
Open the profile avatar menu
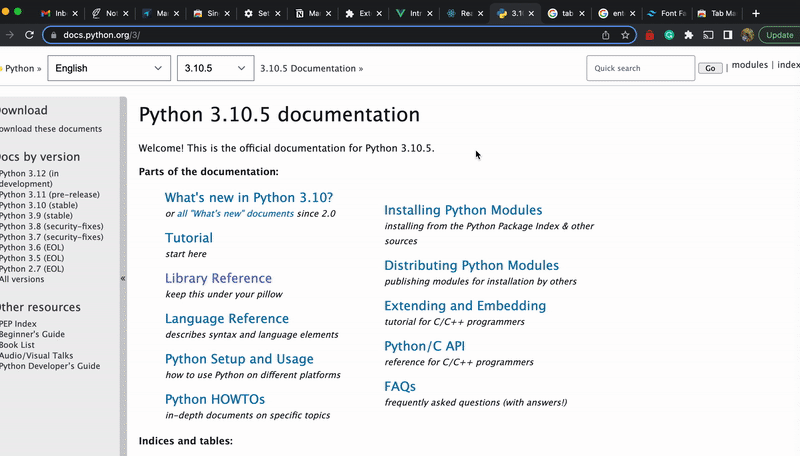(747, 35)
